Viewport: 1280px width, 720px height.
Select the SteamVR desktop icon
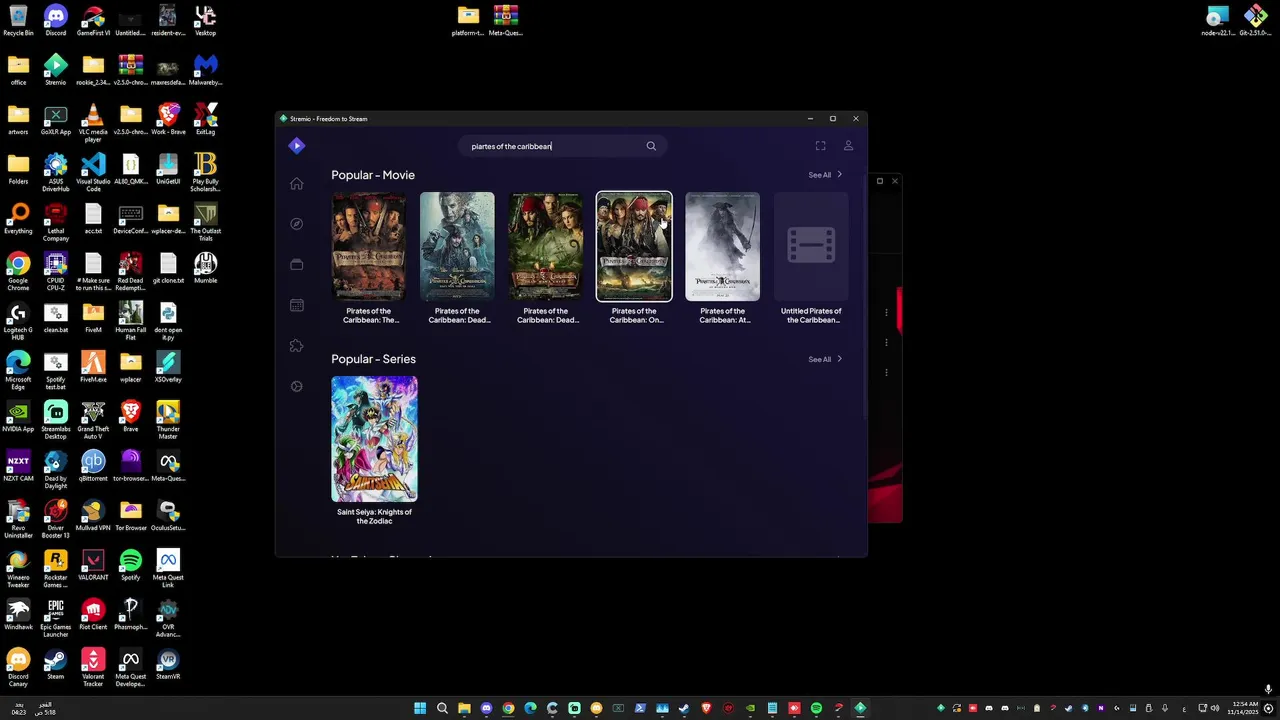tap(168, 664)
